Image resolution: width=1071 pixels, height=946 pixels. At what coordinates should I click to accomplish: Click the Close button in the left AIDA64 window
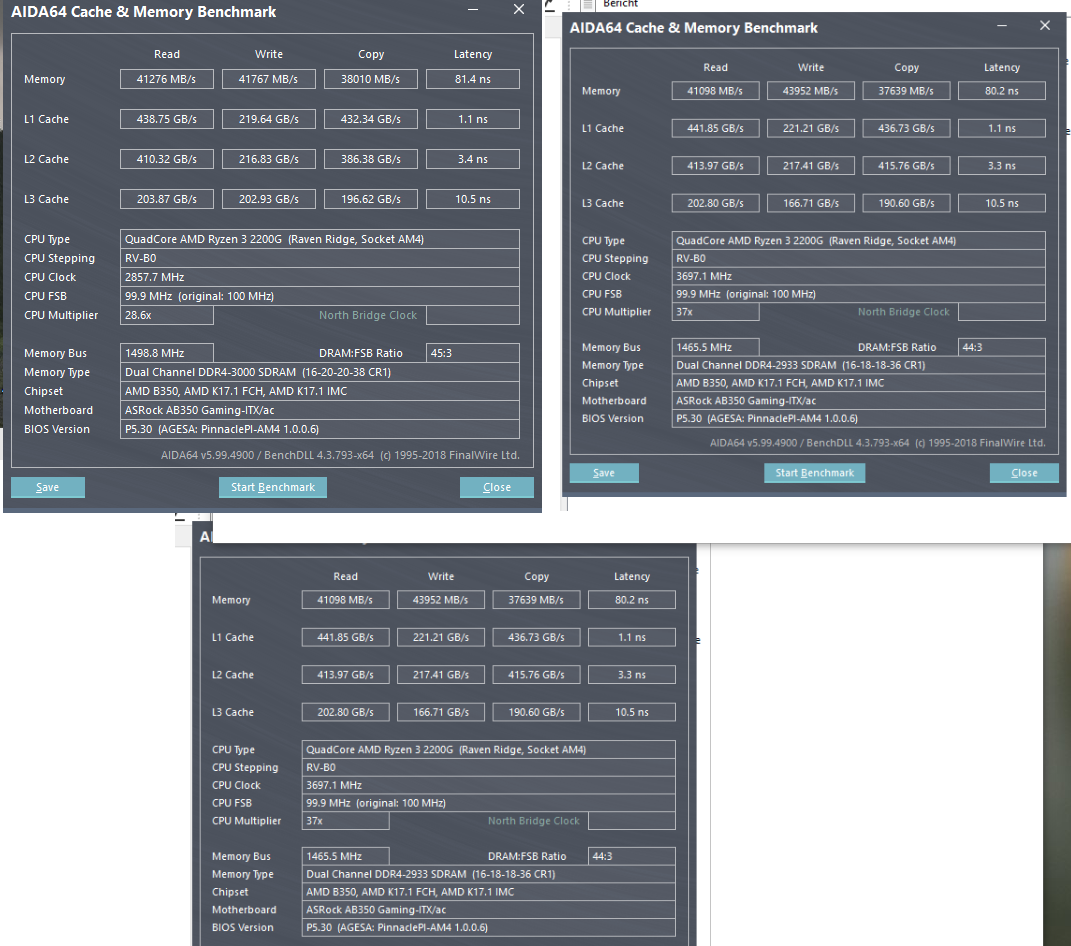click(497, 487)
